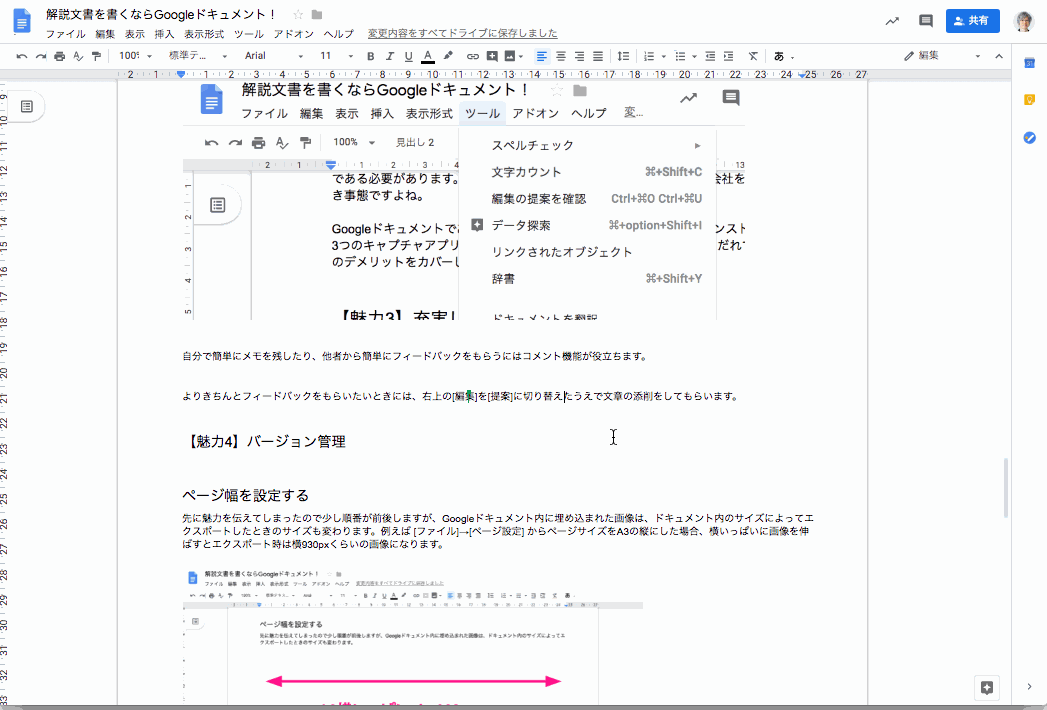Select embedded page-width screenshot image

point(413,636)
